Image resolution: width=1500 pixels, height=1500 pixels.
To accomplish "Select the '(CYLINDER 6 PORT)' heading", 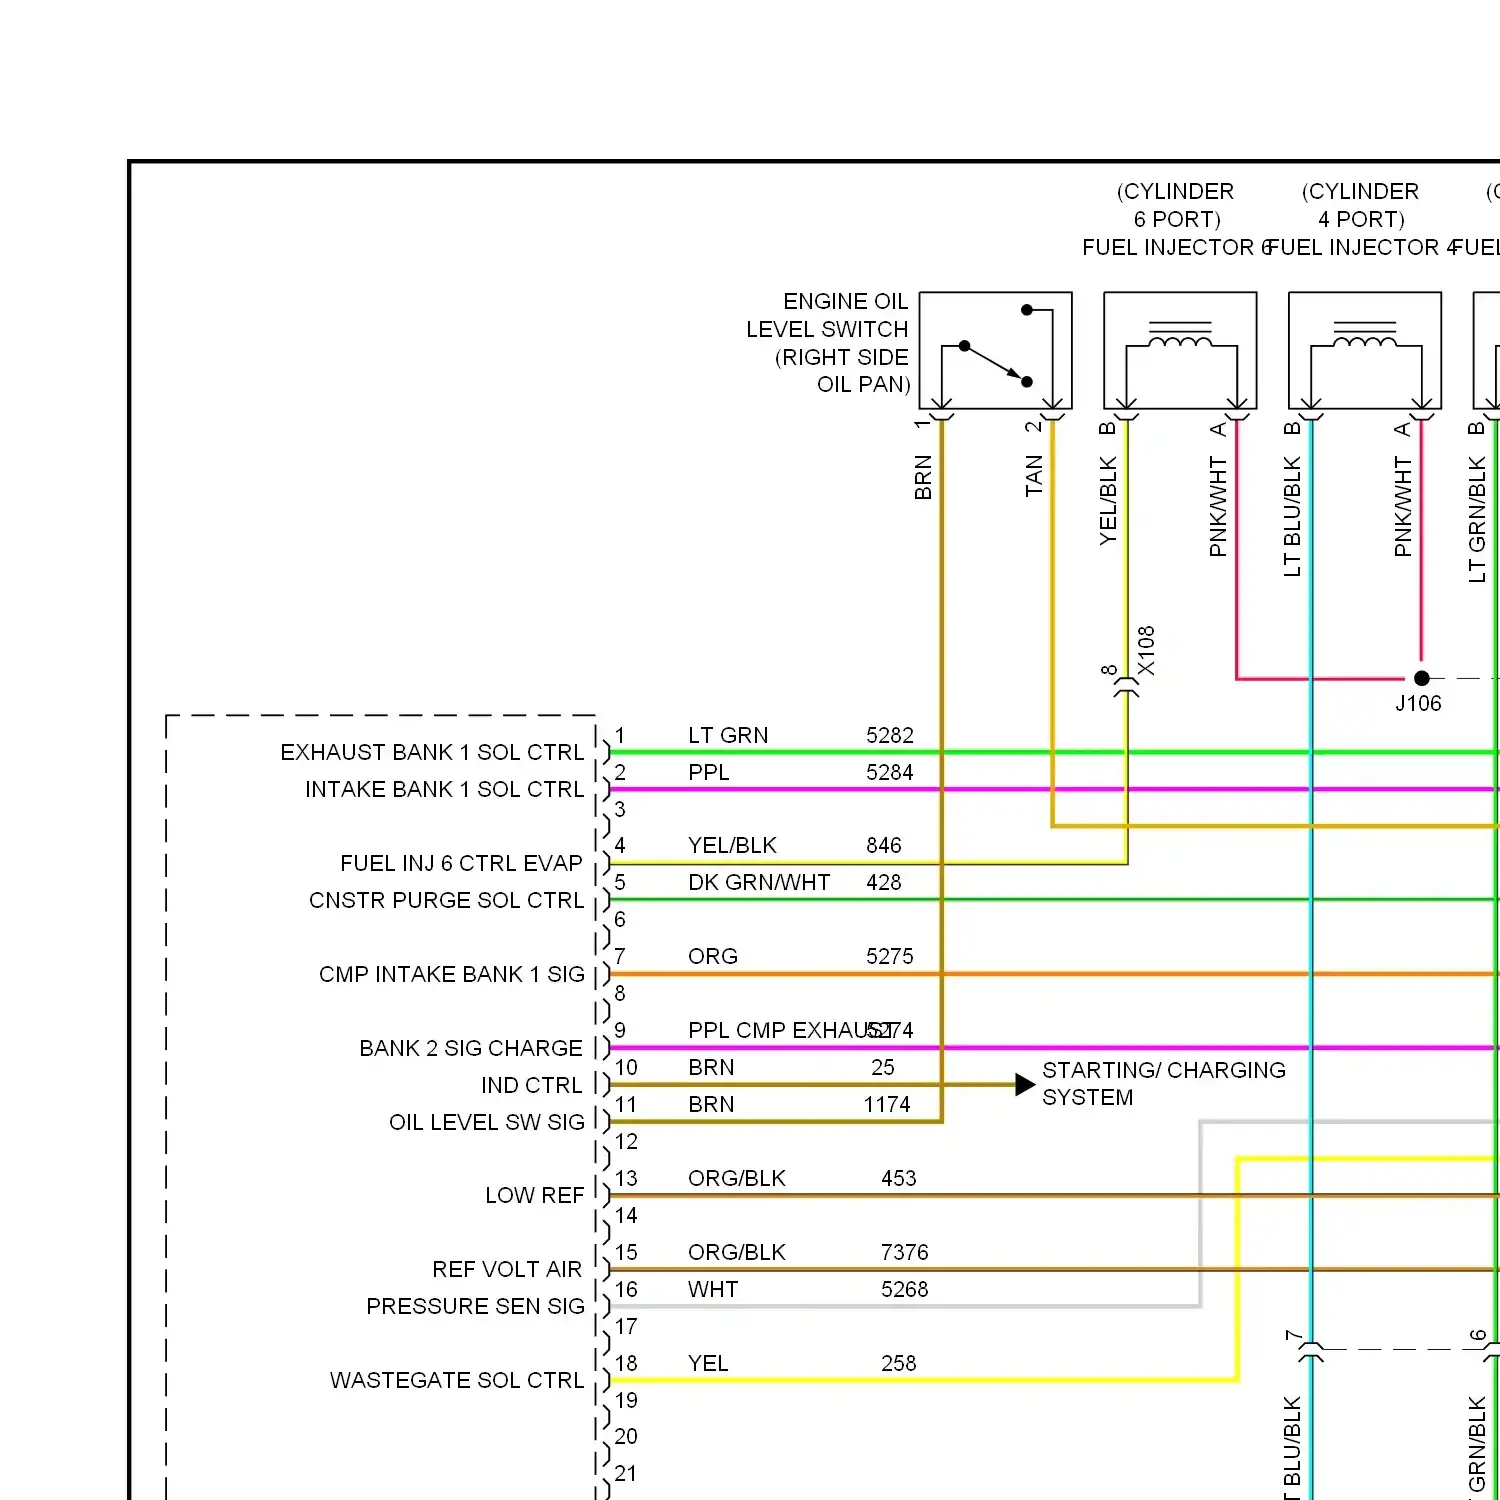I will click(x=1176, y=205).
